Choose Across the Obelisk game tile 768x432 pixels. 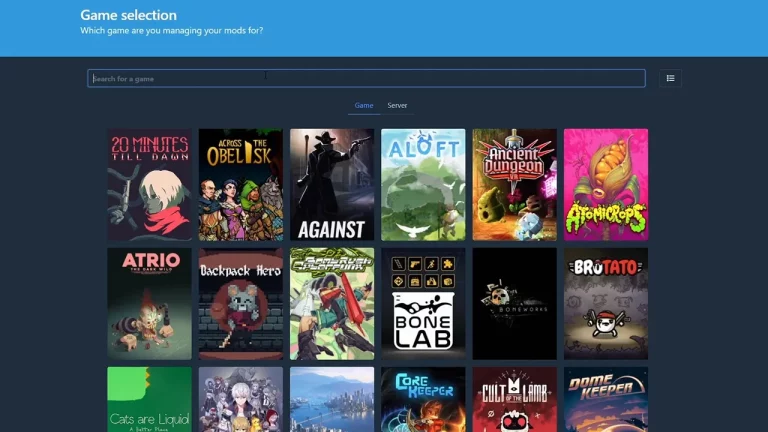click(240, 184)
